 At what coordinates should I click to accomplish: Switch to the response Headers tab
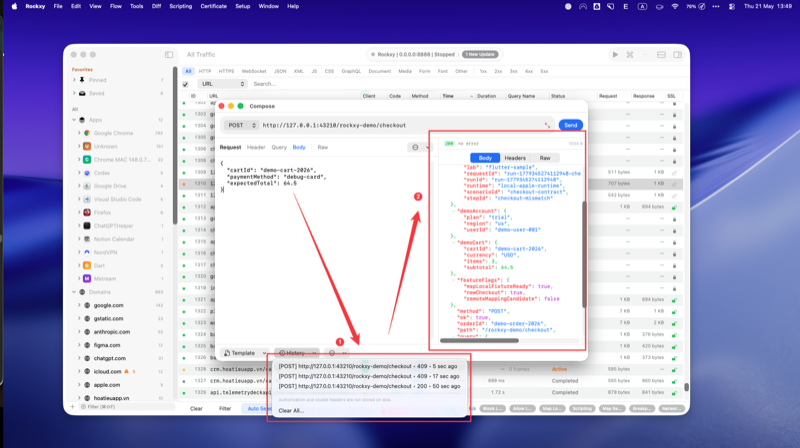click(x=515, y=158)
